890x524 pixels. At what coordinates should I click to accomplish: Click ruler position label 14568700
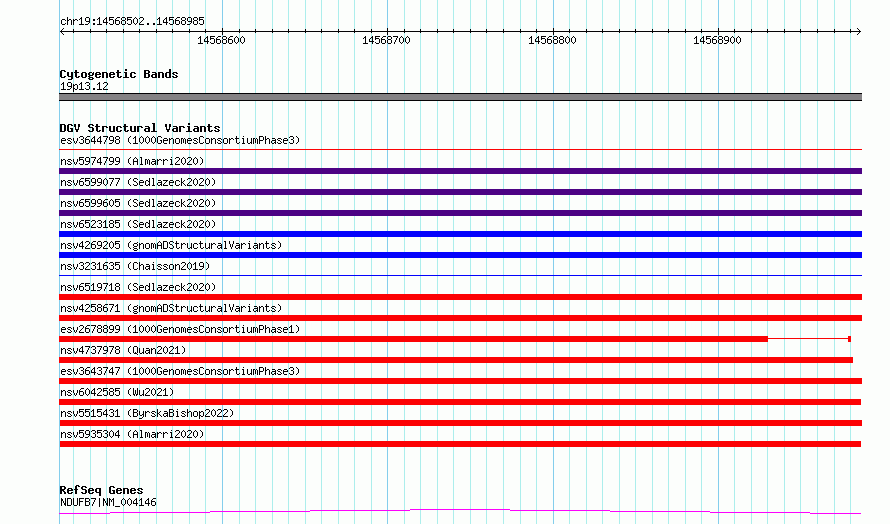click(x=386, y=40)
